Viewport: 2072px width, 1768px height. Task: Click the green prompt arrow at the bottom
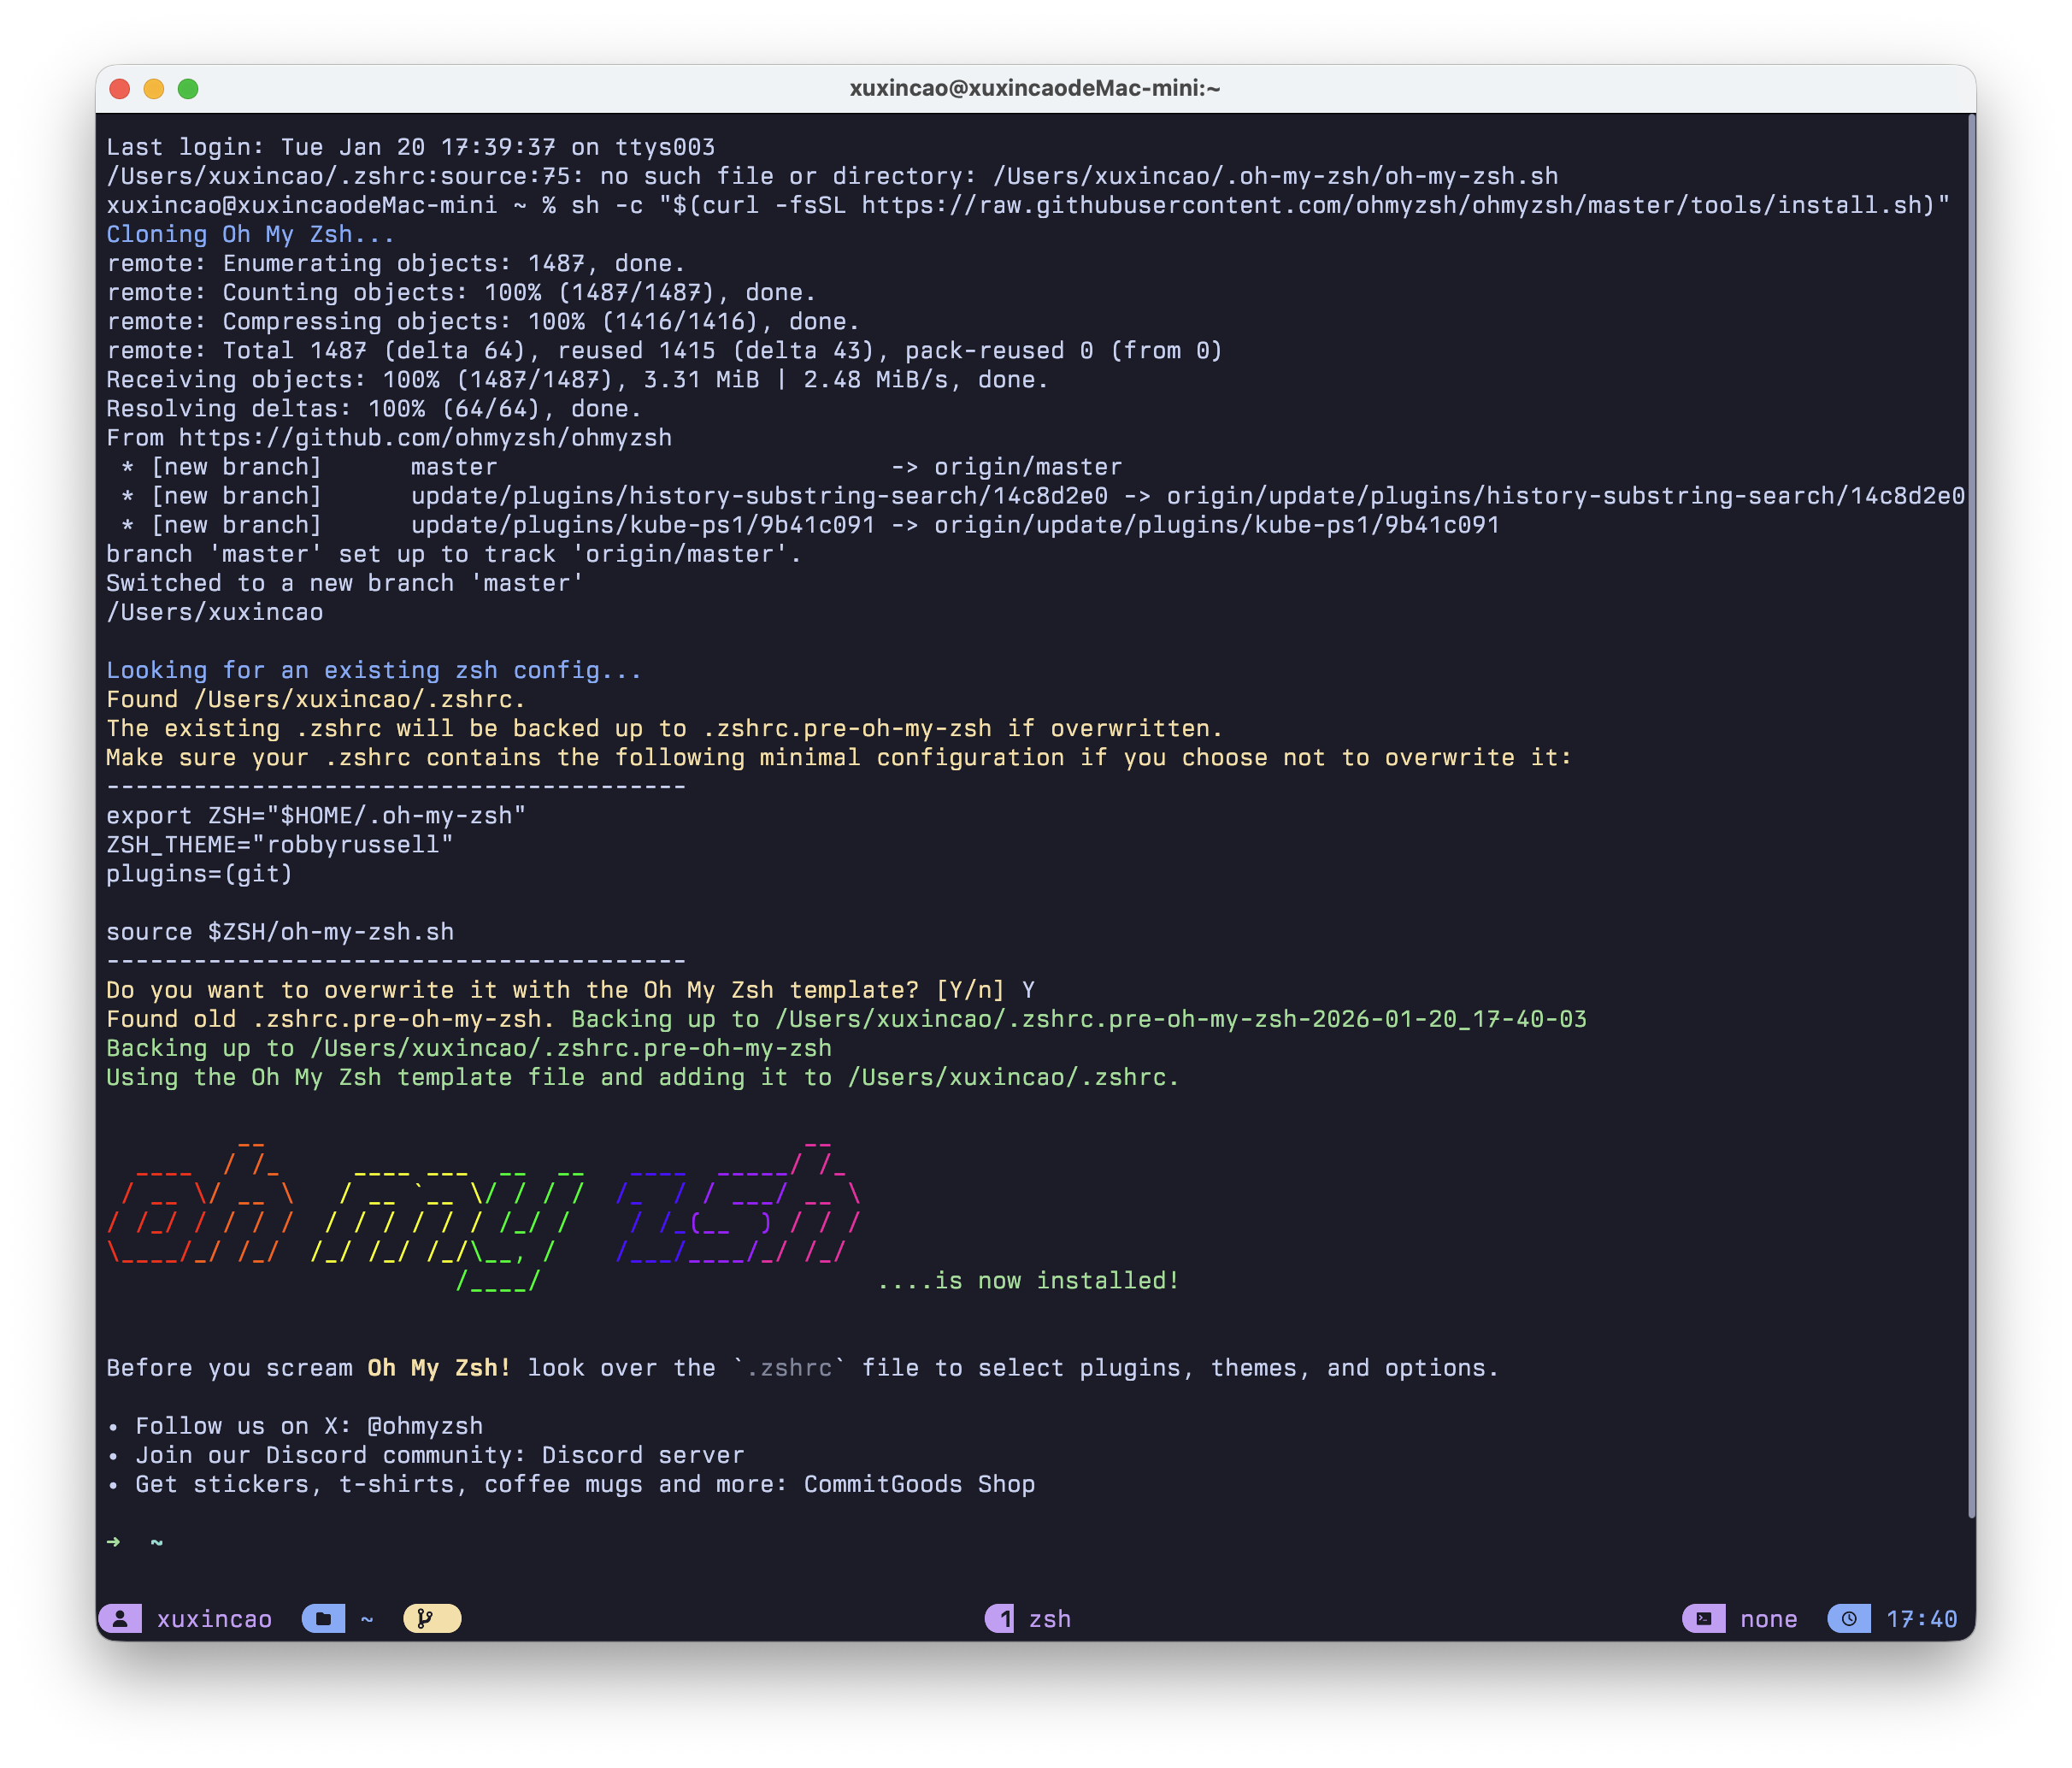(114, 1543)
